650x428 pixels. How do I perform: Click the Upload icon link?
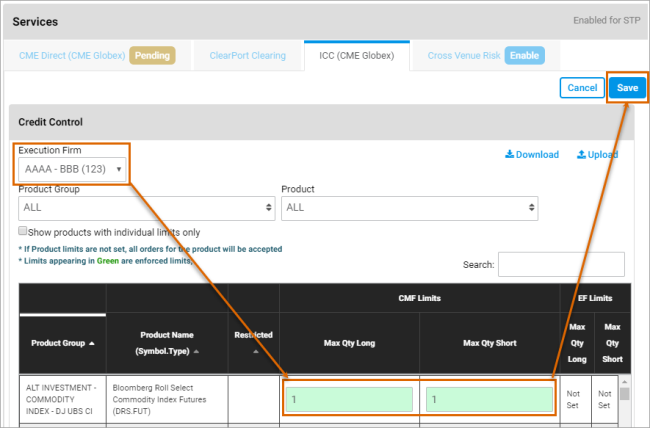tap(596, 155)
